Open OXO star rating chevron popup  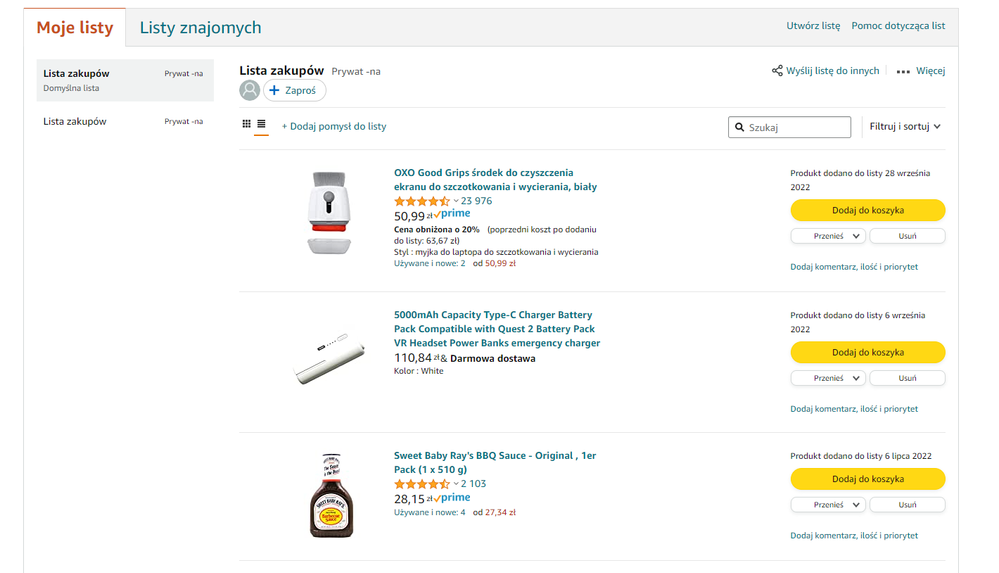[456, 202]
